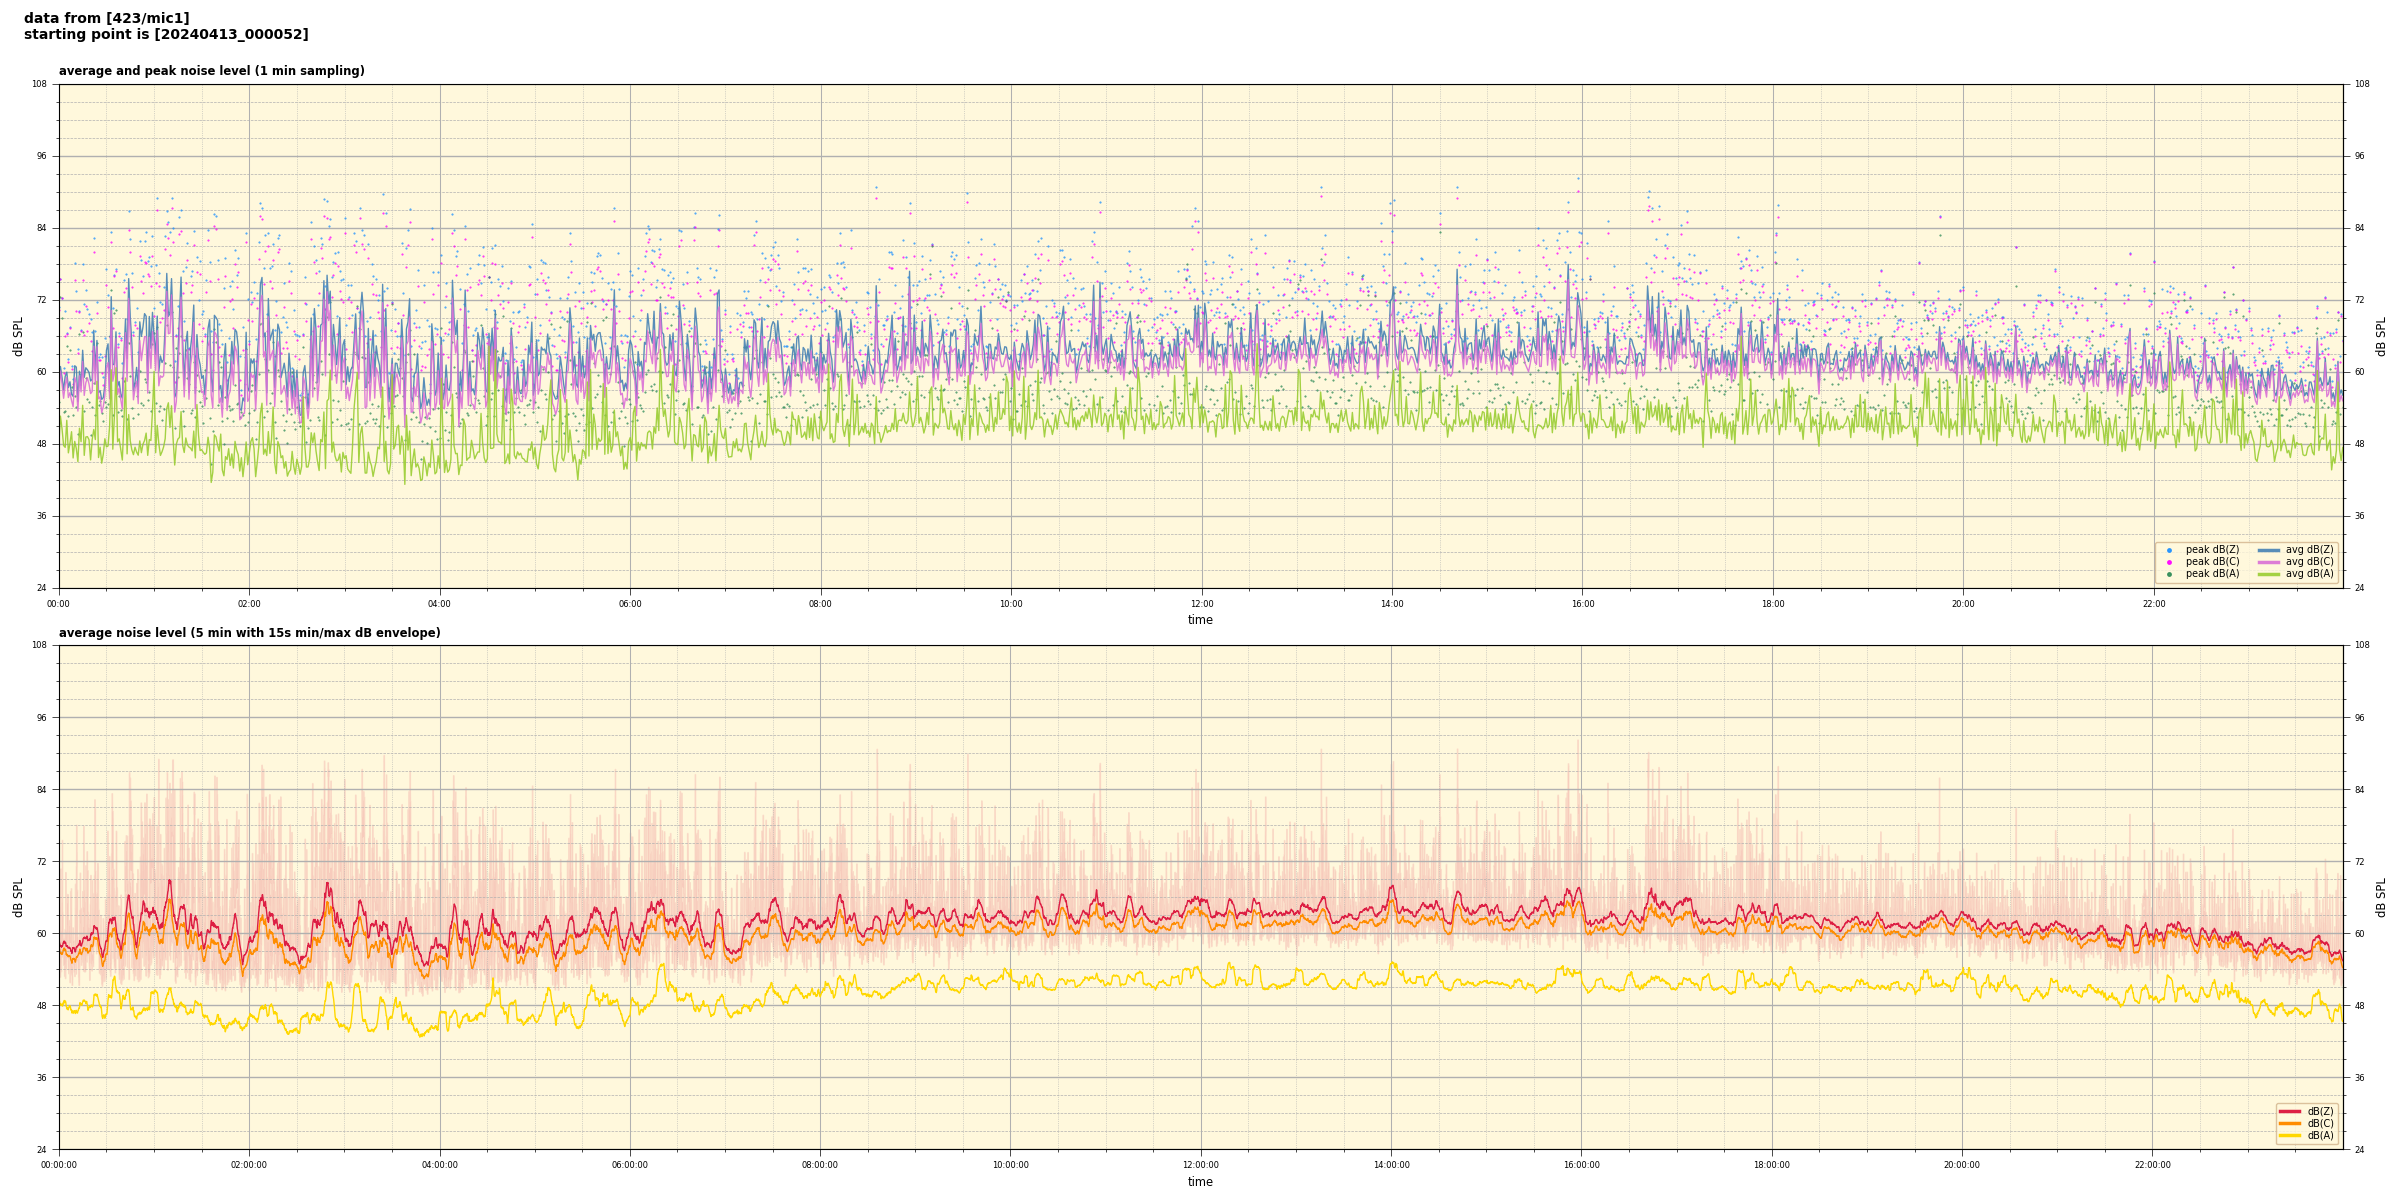Click the avg dB(A) legend line
This screenshot has width=2400, height=1200.
(x=2269, y=574)
